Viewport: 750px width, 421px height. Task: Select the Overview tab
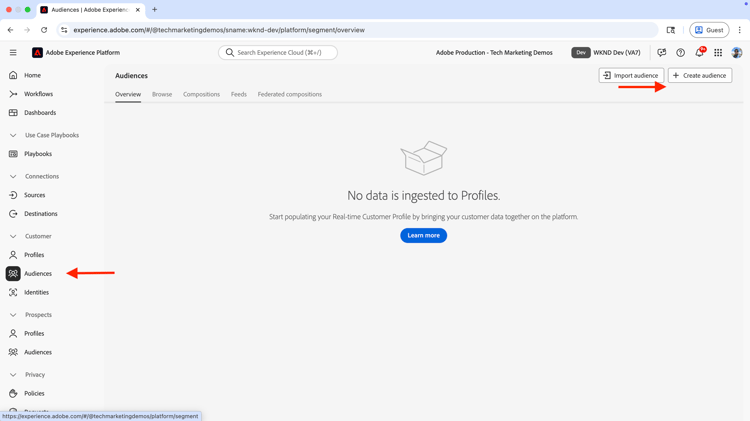128,94
